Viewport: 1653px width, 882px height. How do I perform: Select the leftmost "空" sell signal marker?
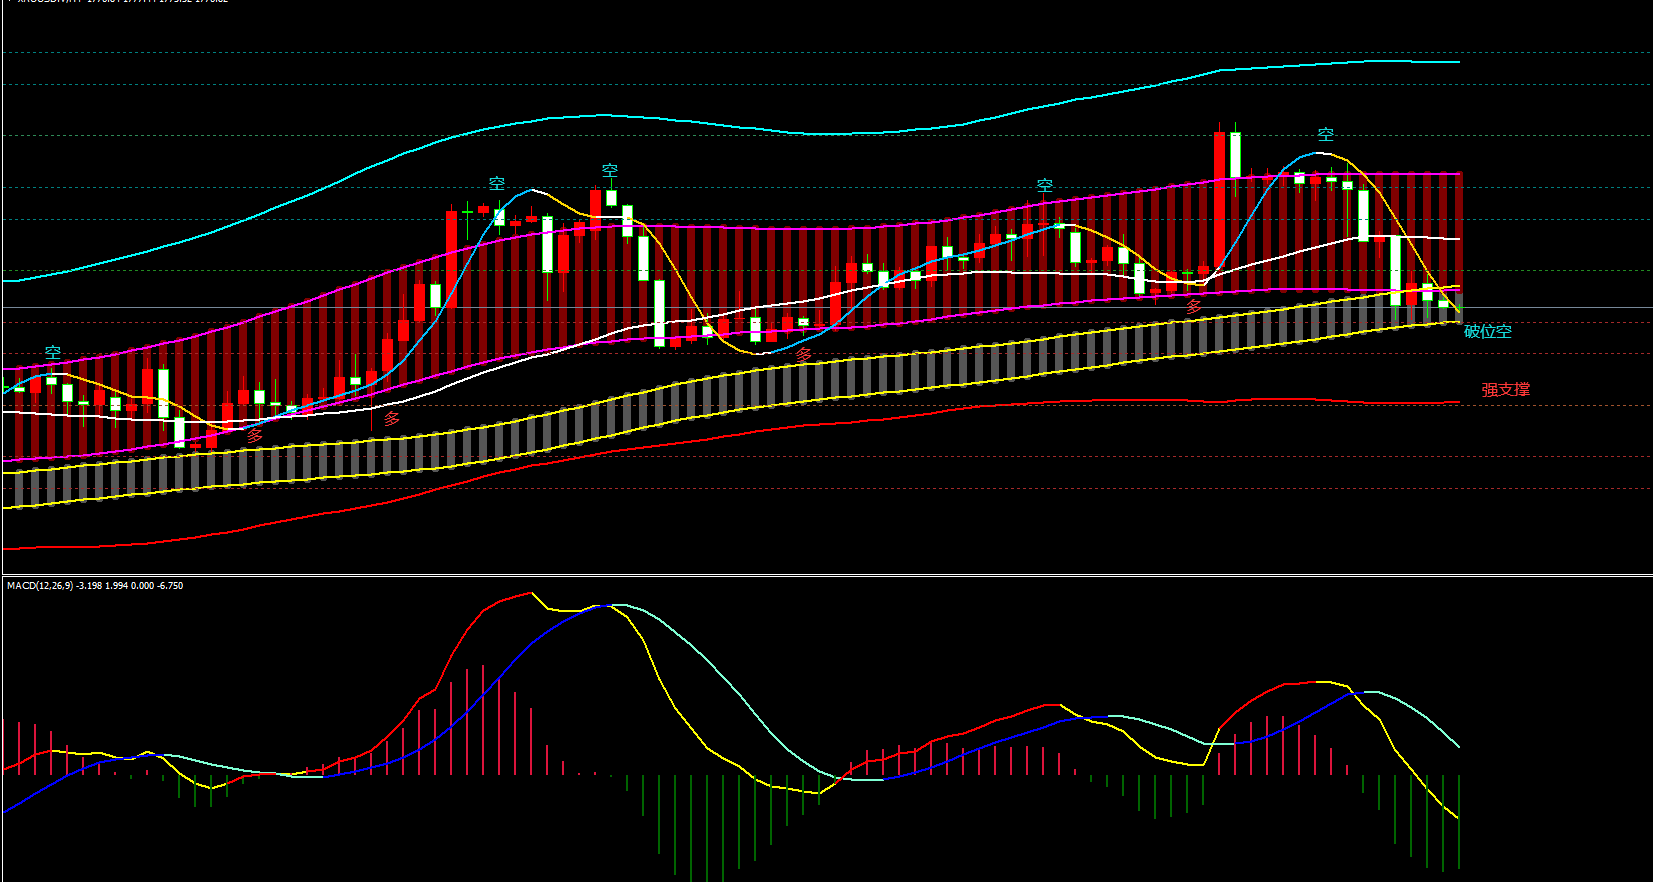tap(53, 353)
